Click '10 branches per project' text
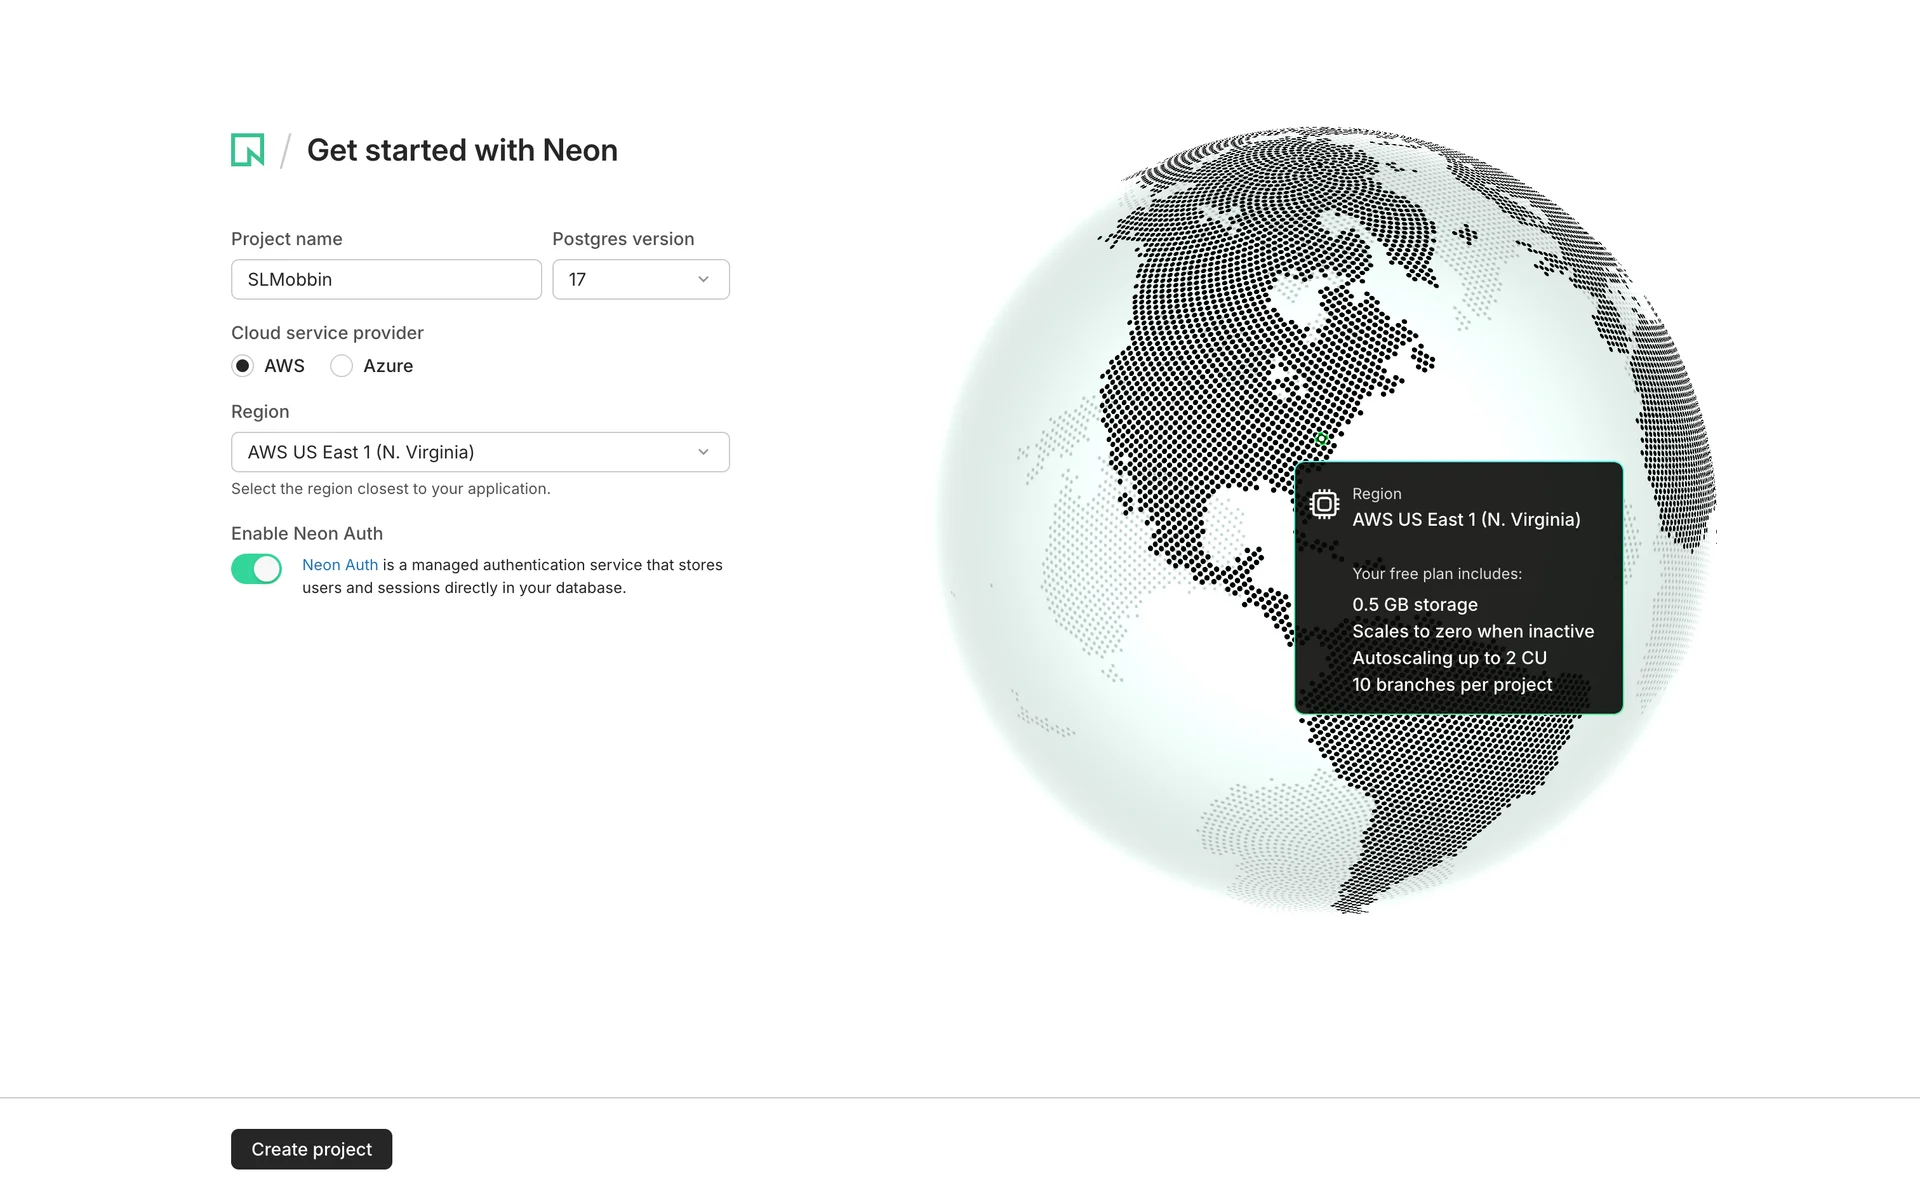 pos(1452,685)
